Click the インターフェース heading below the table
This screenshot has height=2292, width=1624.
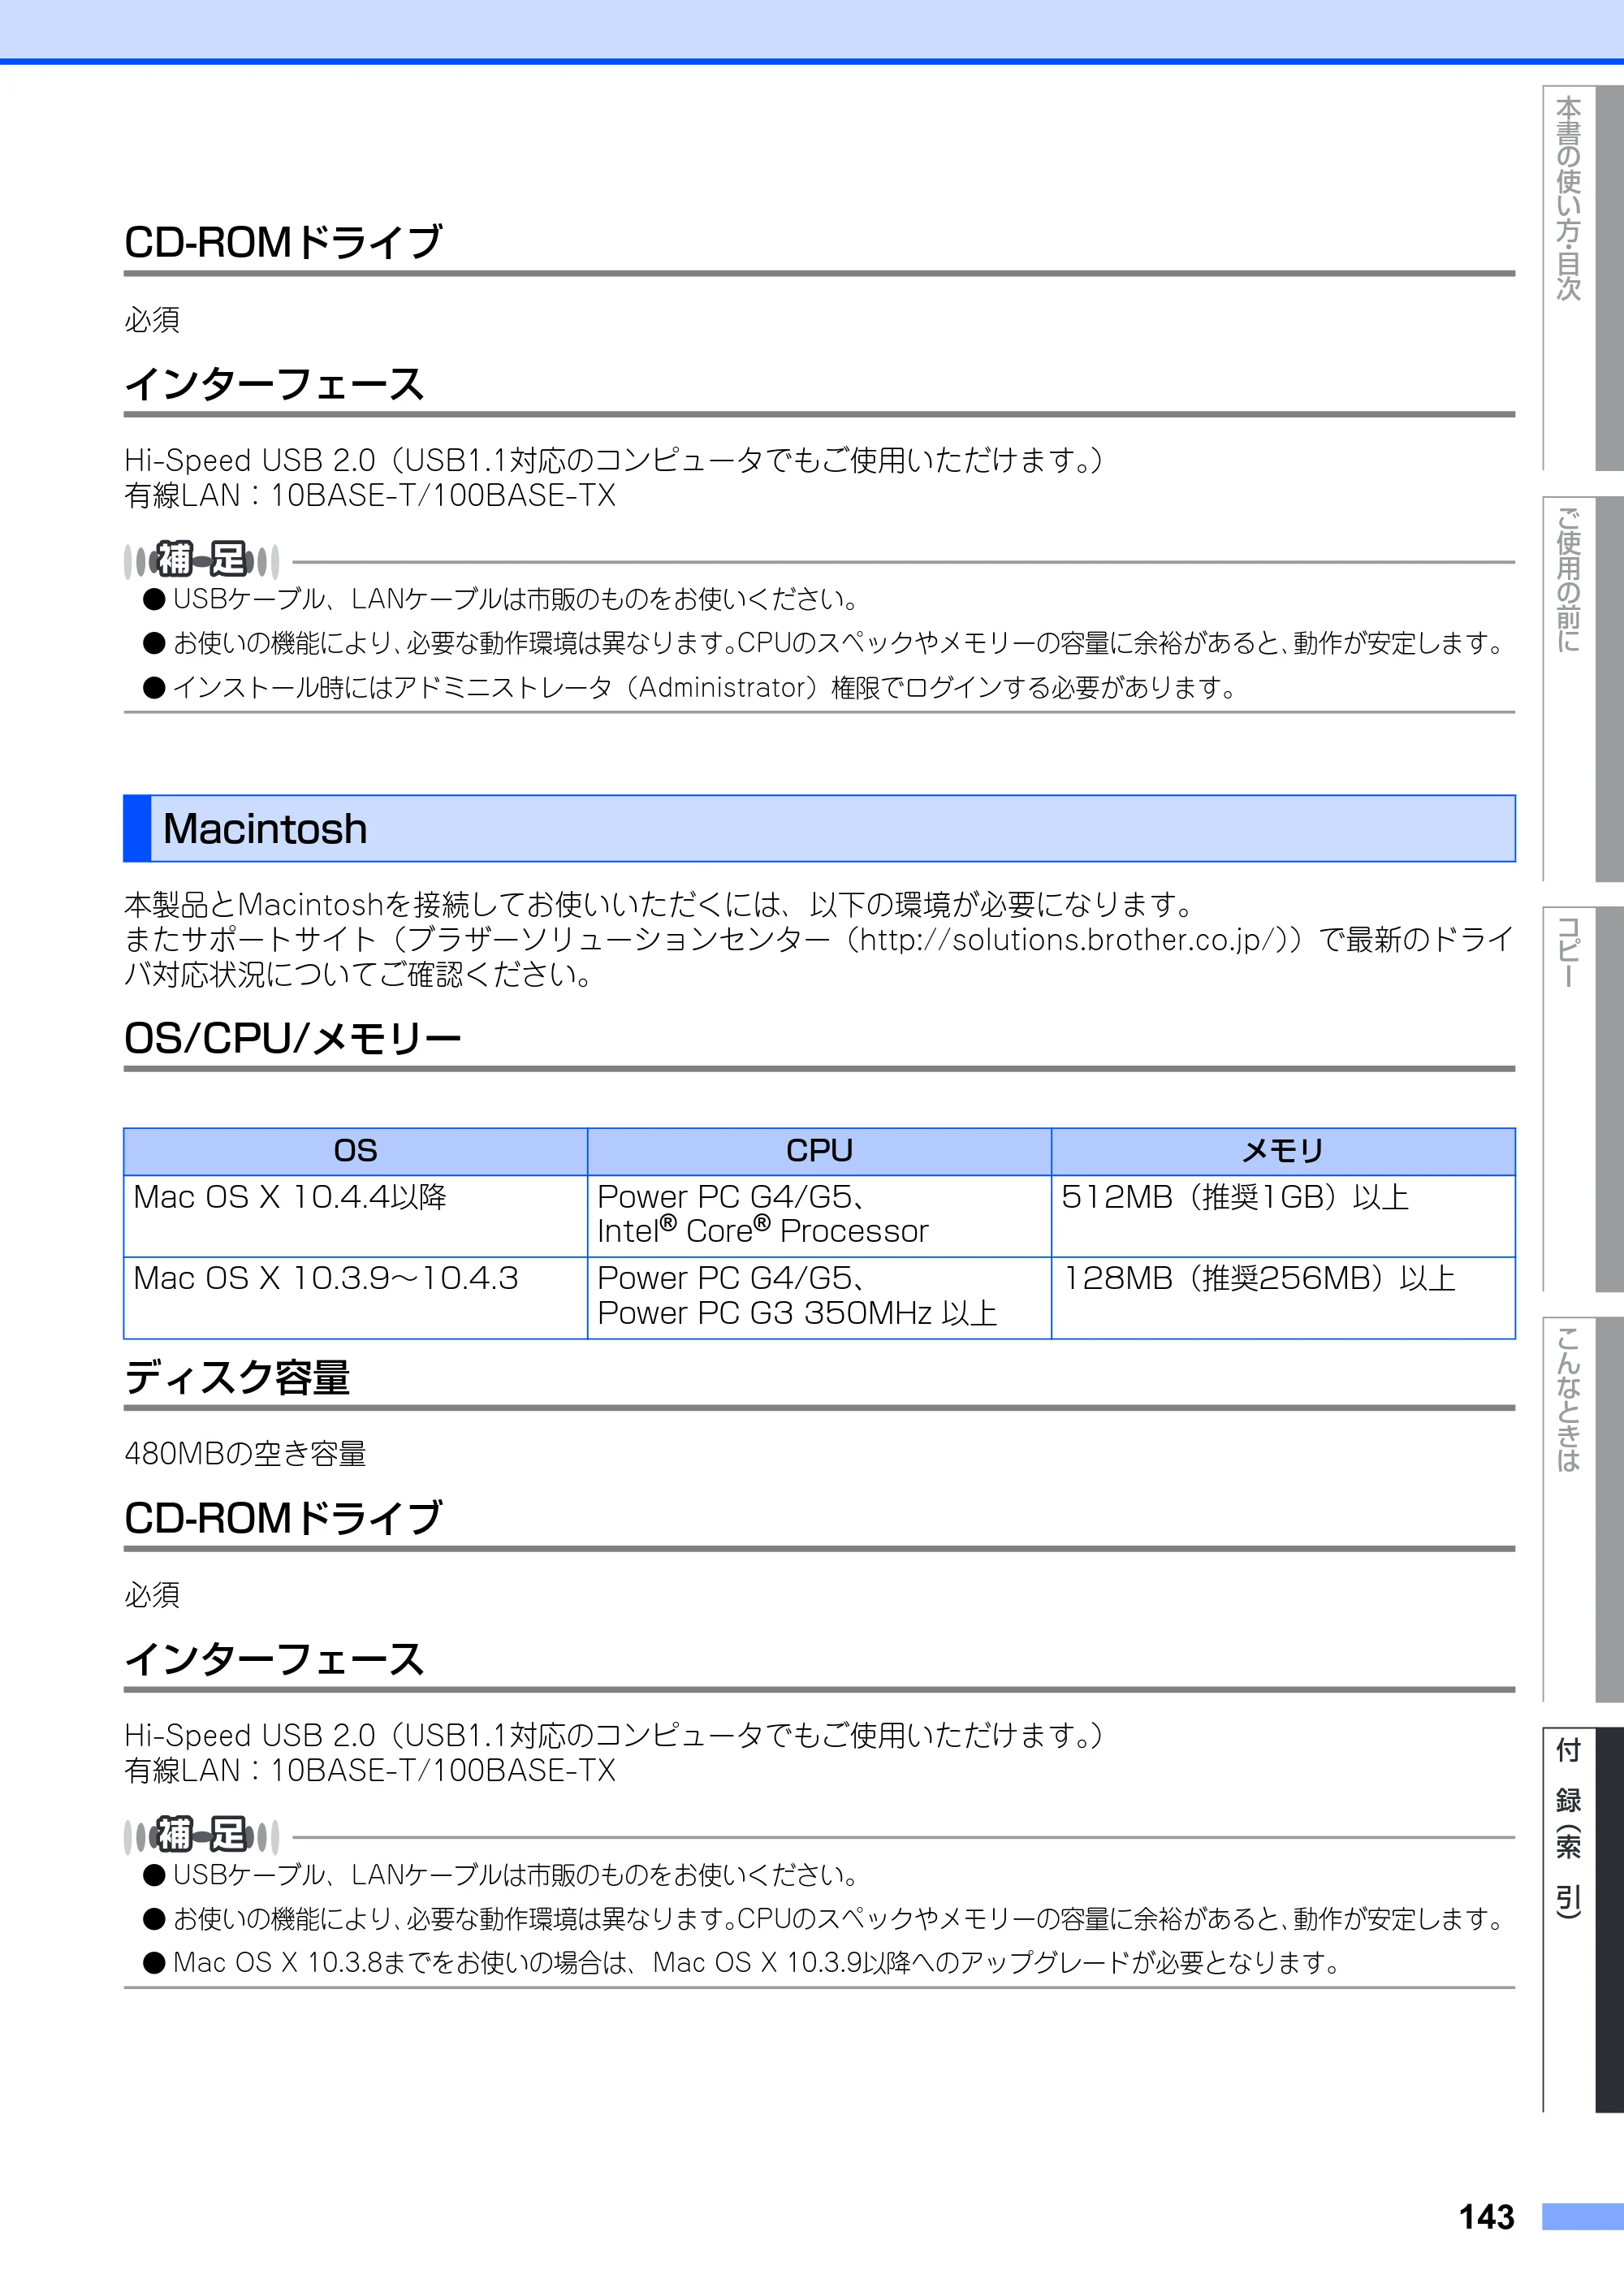275,1659
